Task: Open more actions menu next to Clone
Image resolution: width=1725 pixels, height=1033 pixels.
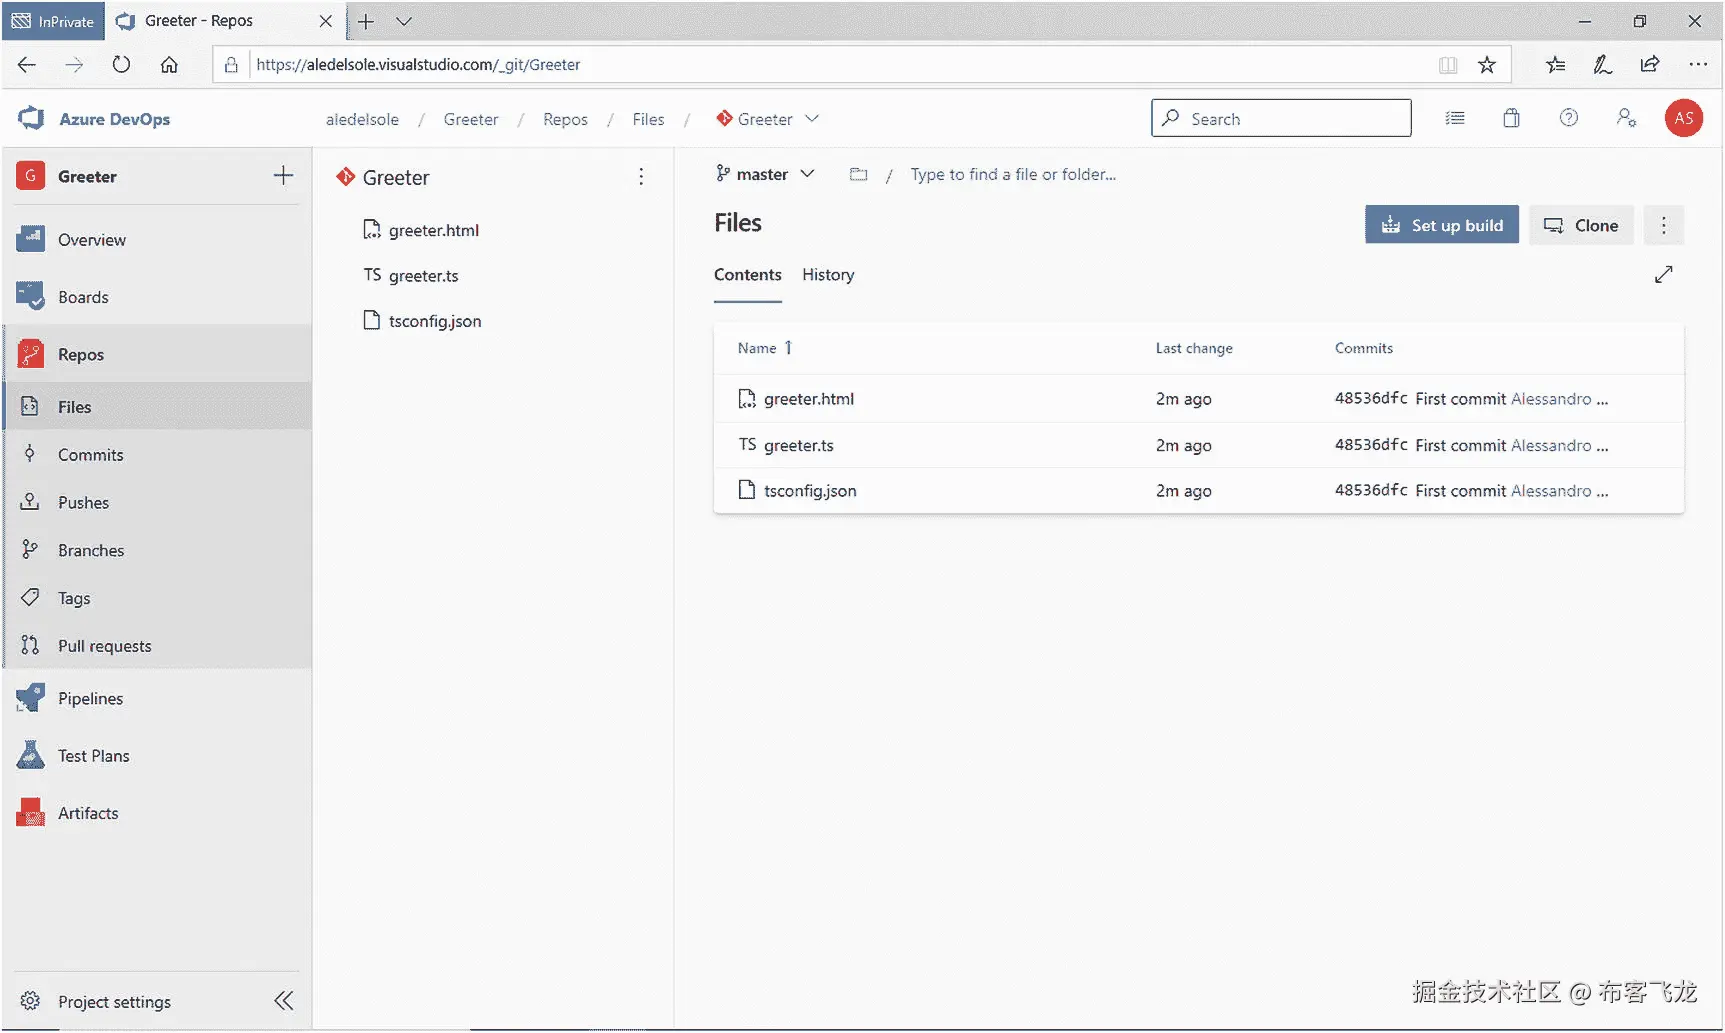Action: click(1664, 225)
